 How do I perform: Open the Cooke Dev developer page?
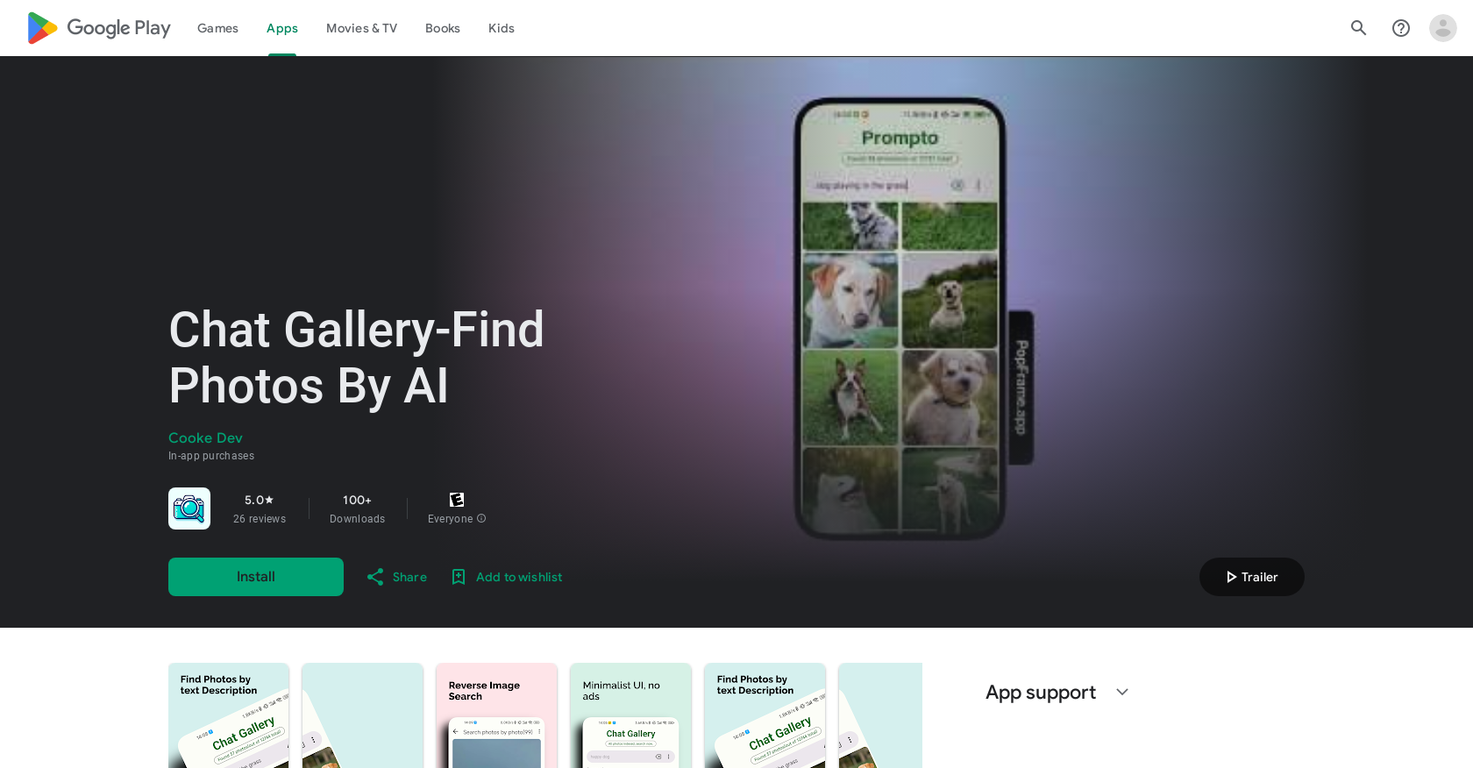205,438
